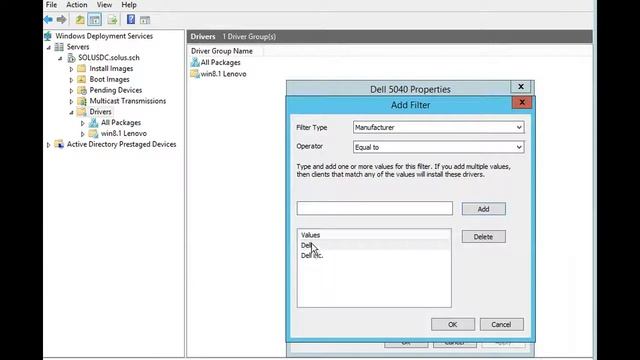Select Boot Images in the tree
The height and width of the screenshot is (360, 640).
[109, 79]
